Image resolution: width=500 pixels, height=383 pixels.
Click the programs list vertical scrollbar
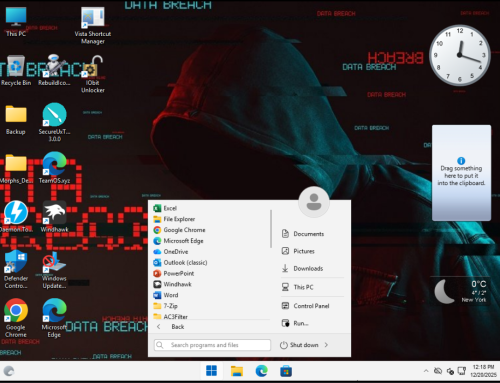coord(271,229)
